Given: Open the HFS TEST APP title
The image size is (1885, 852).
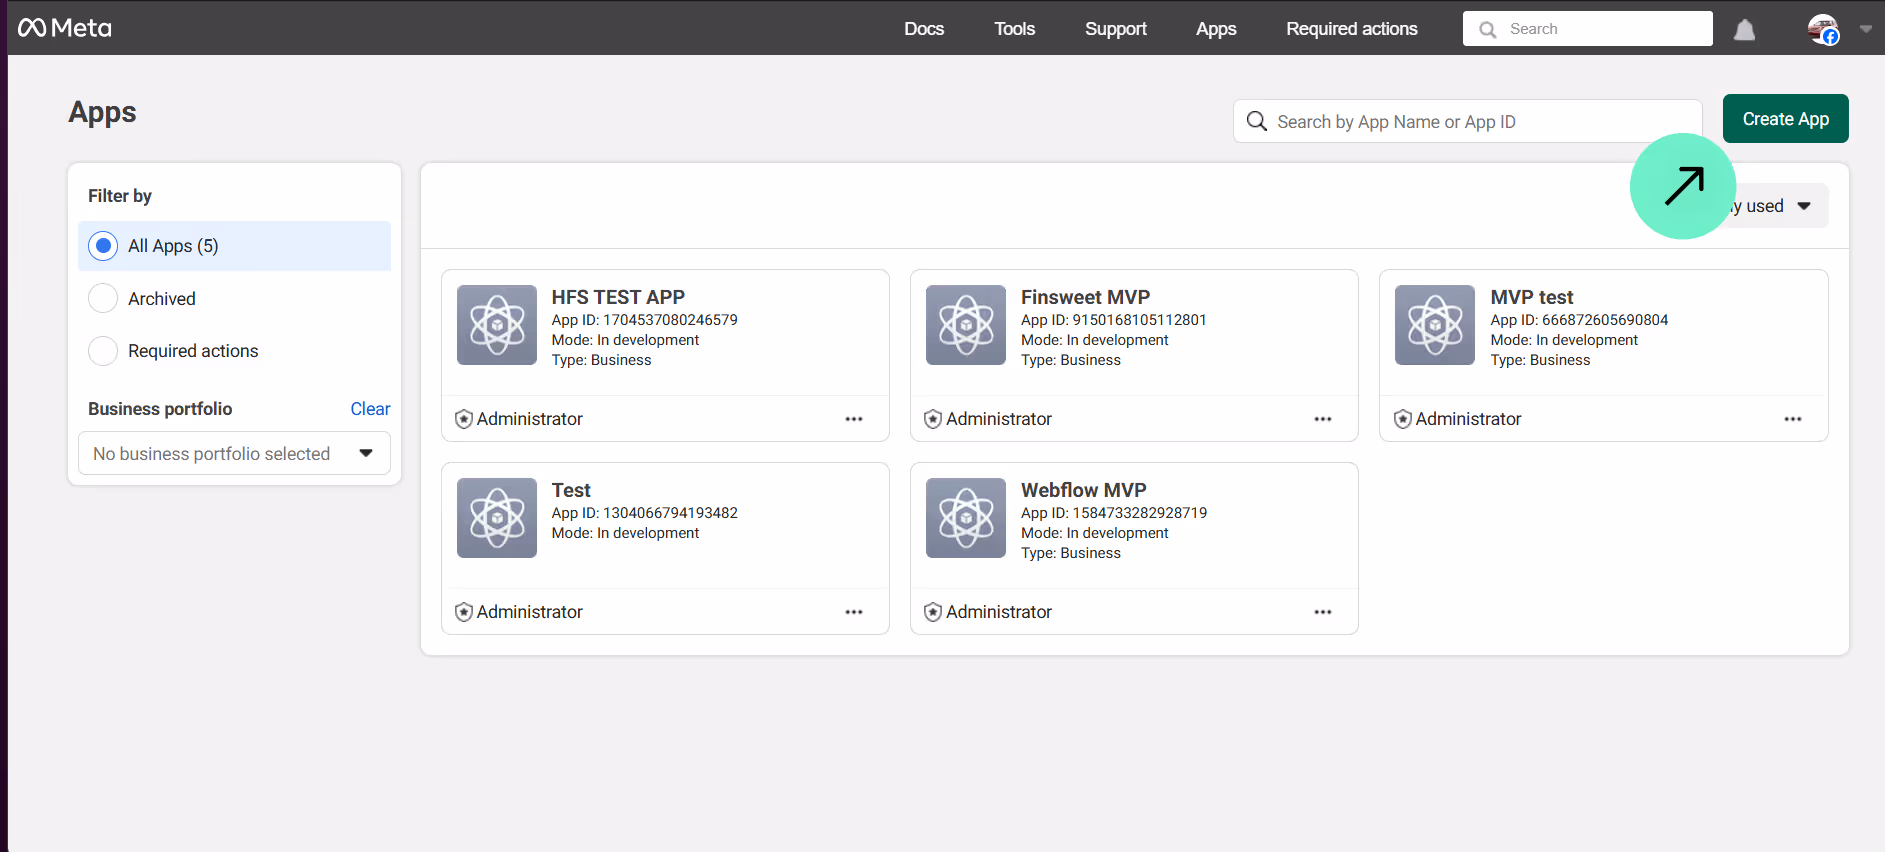Looking at the screenshot, I should pyautogui.click(x=618, y=297).
